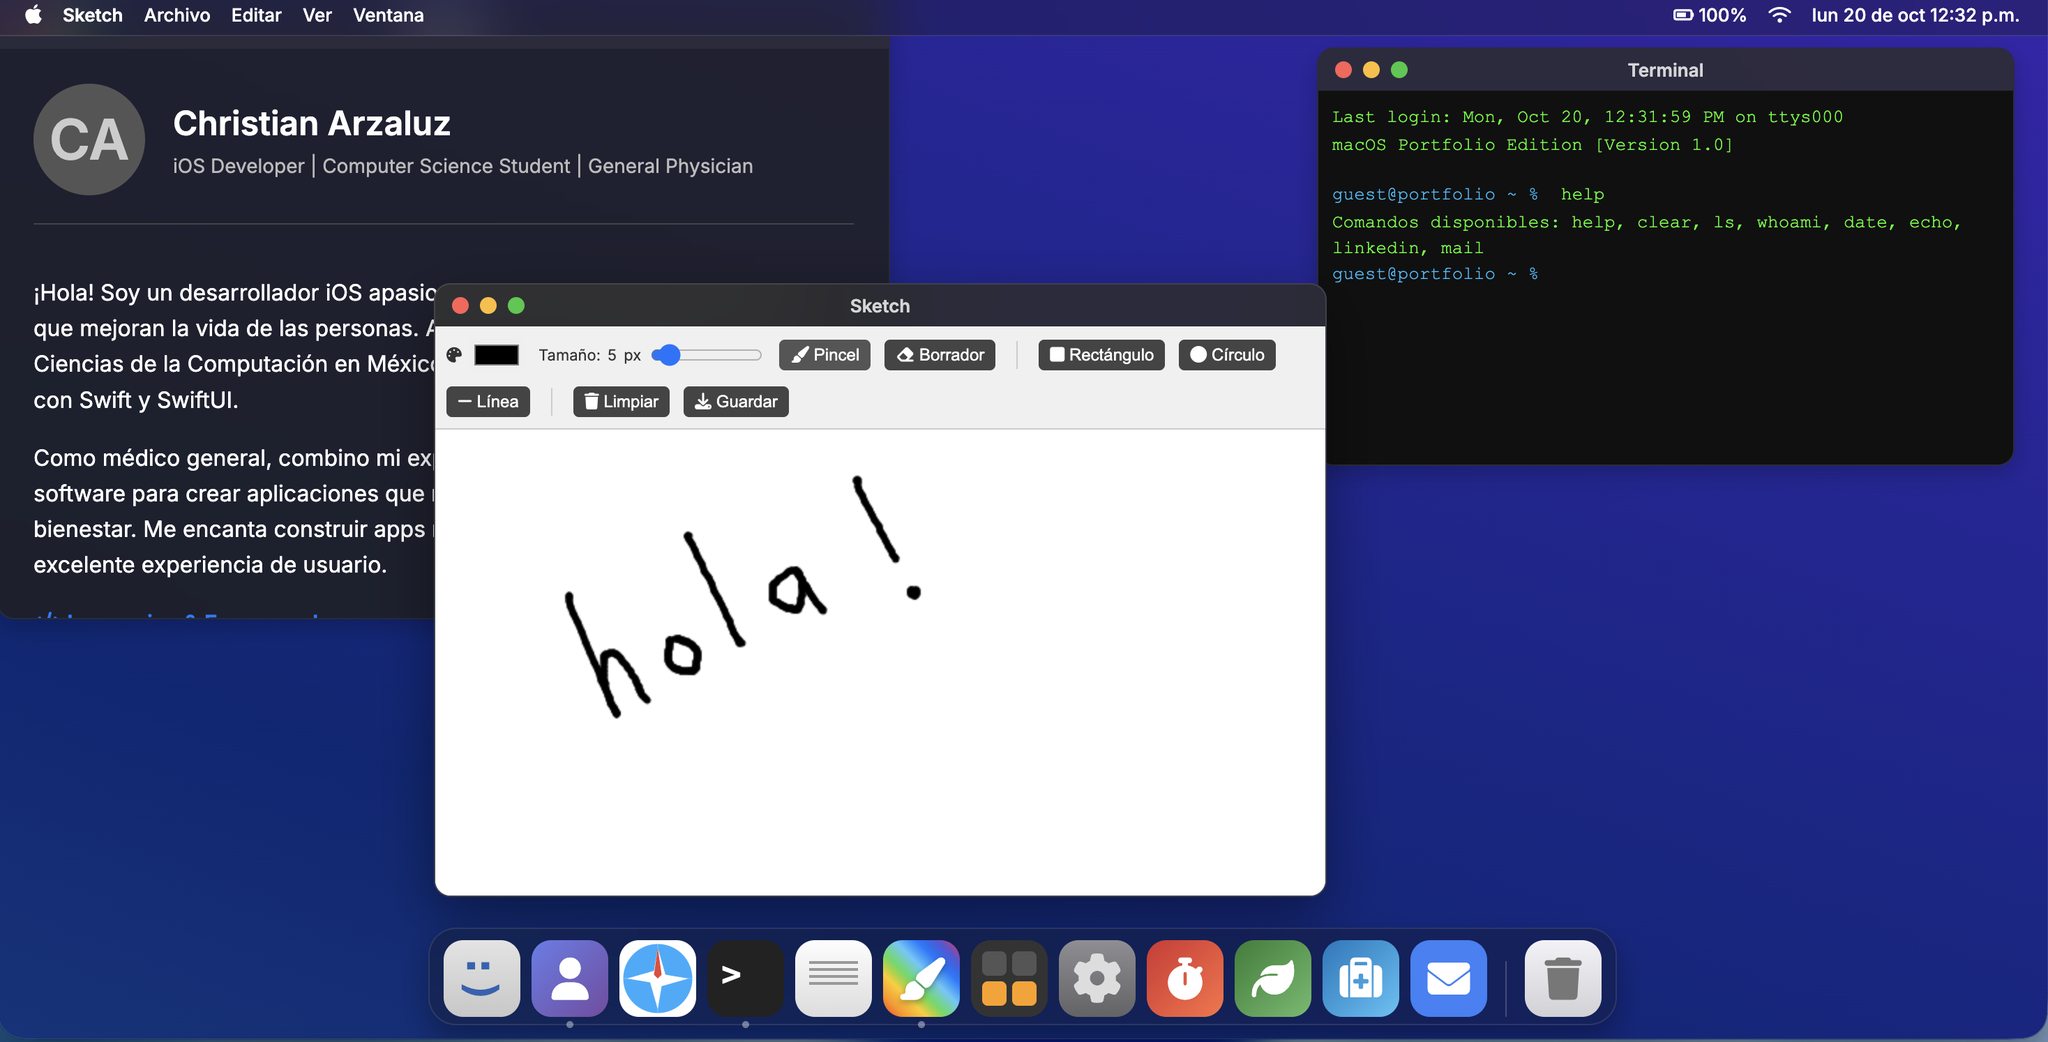Click the Sketch drawing canvas
Viewport: 2048px width, 1042px height.
coord(880,662)
